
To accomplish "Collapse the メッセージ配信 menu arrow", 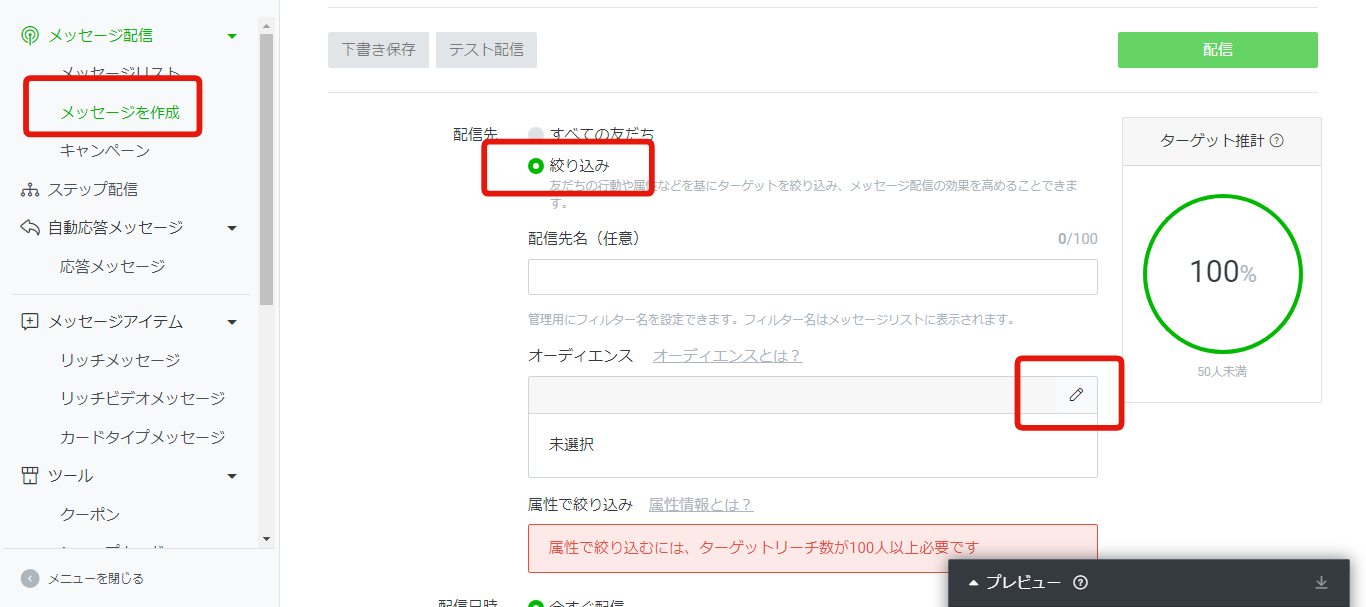I will coord(232,36).
